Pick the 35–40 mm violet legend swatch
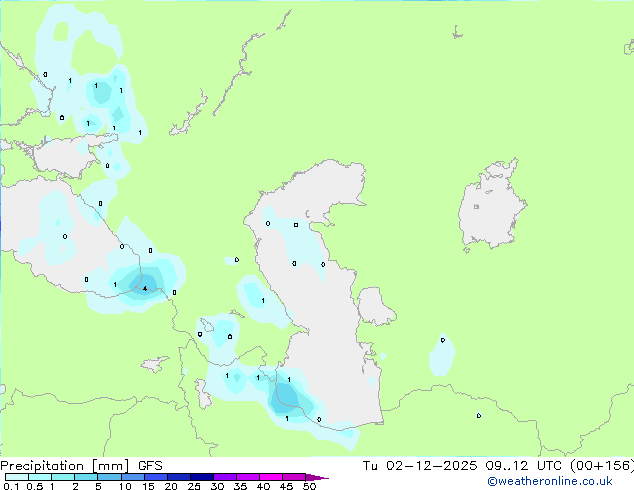This screenshot has height=490, width=634. pos(248,477)
